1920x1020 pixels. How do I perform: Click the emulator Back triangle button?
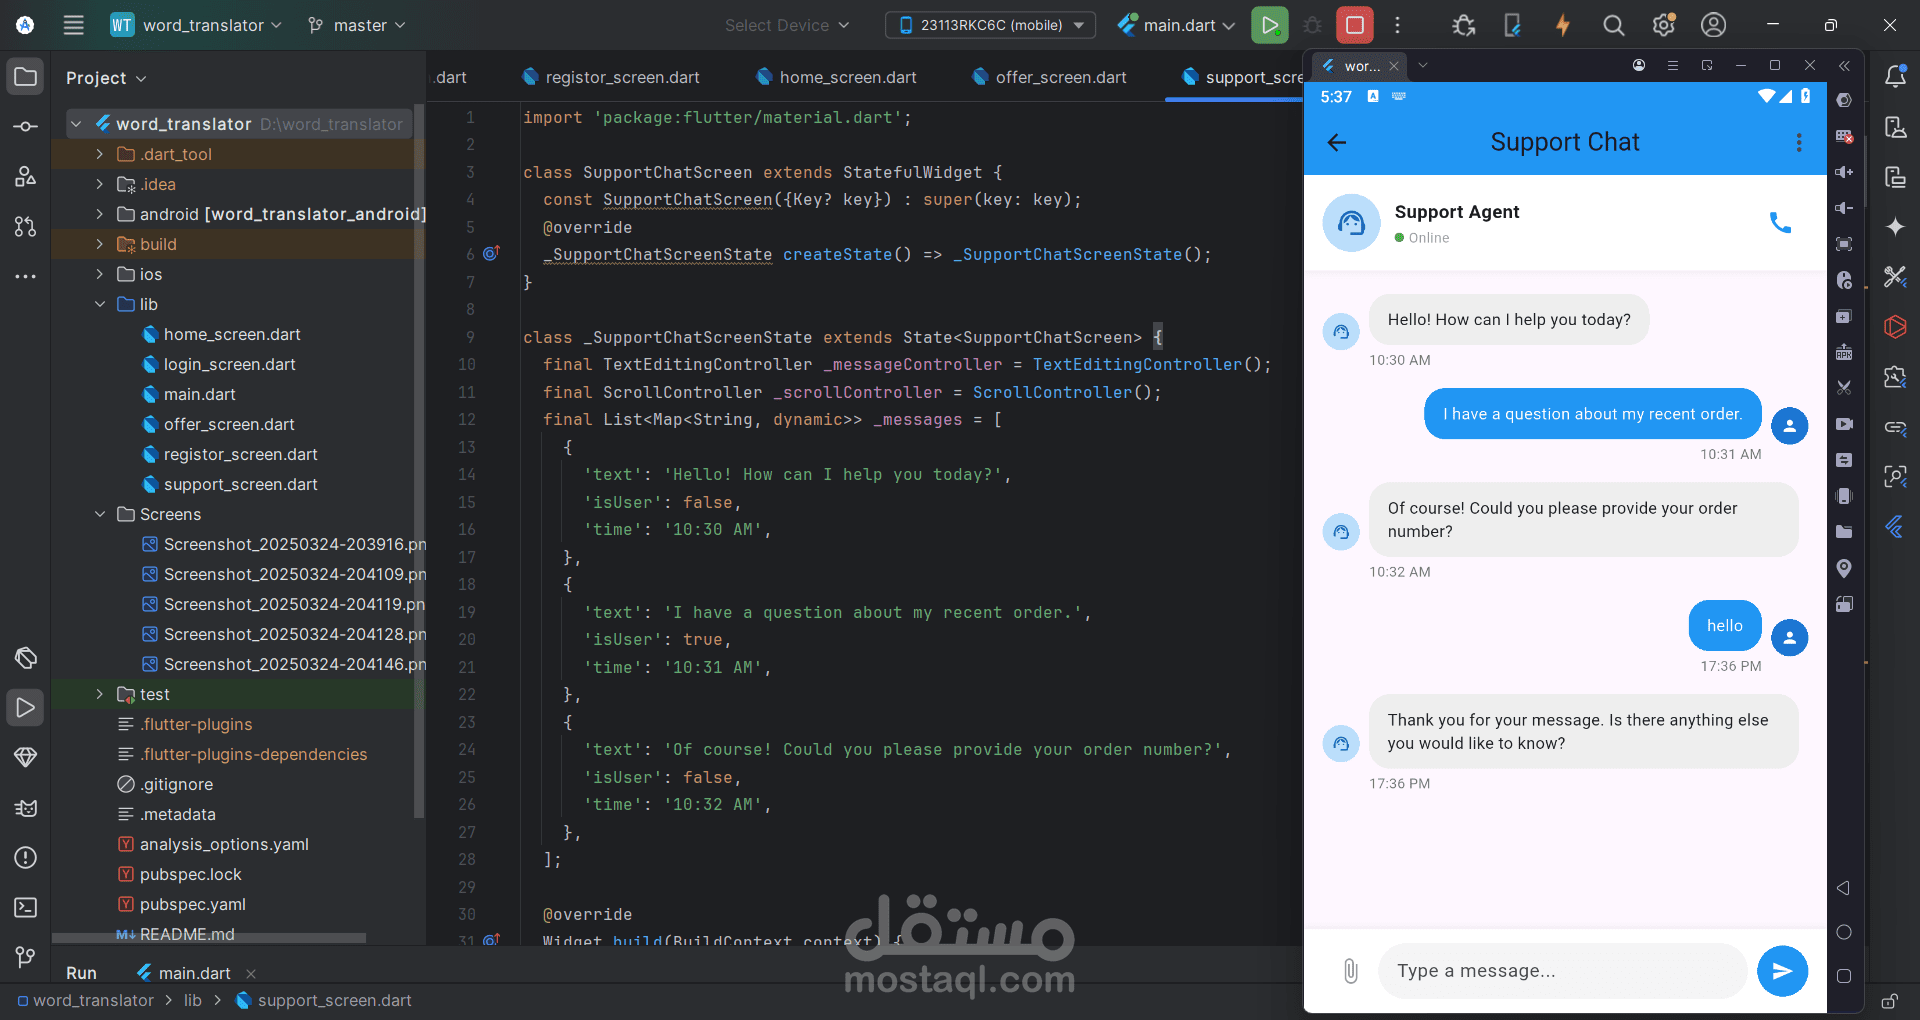[1844, 888]
